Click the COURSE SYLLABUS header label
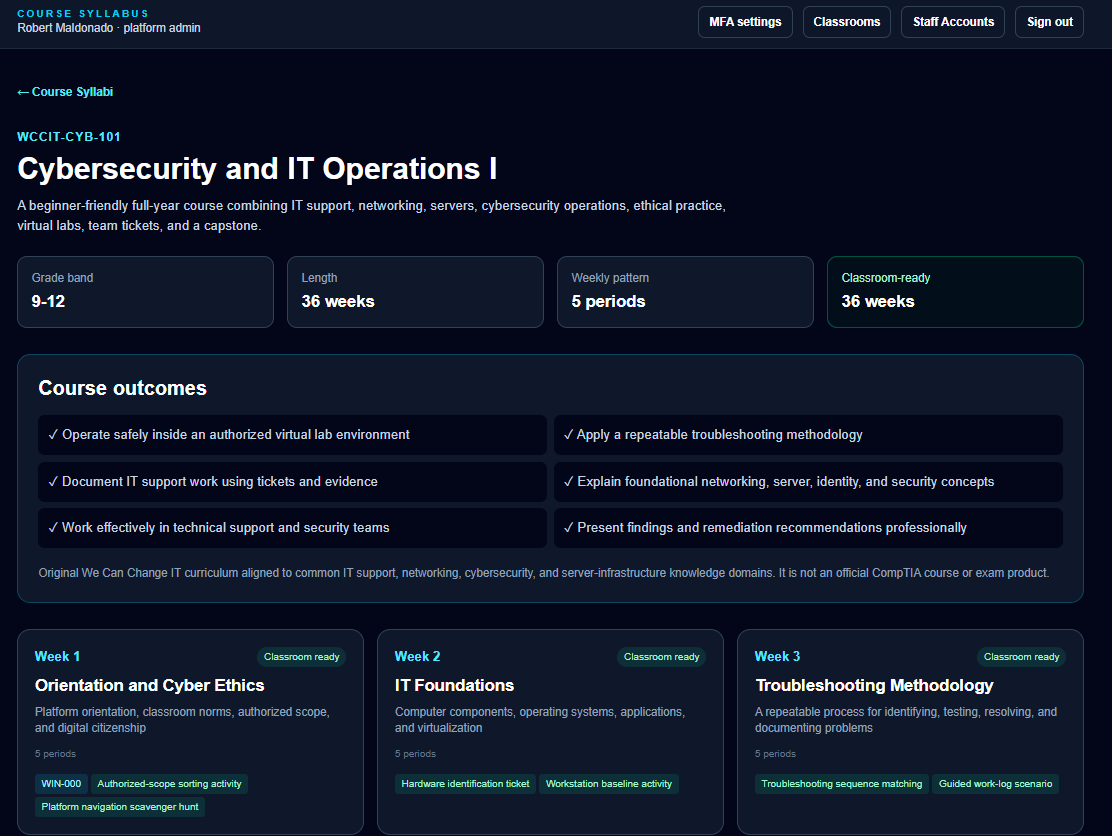This screenshot has width=1112, height=836. [83, 13]
